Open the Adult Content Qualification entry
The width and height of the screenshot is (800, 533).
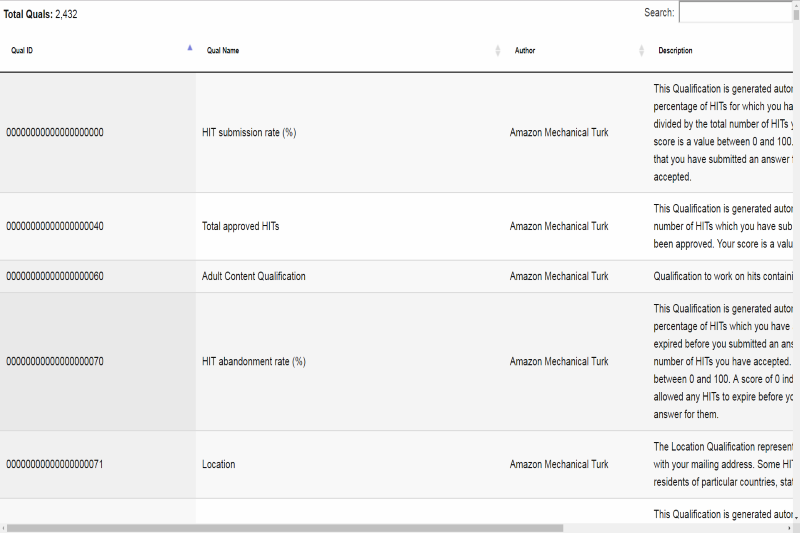[253, 276]
